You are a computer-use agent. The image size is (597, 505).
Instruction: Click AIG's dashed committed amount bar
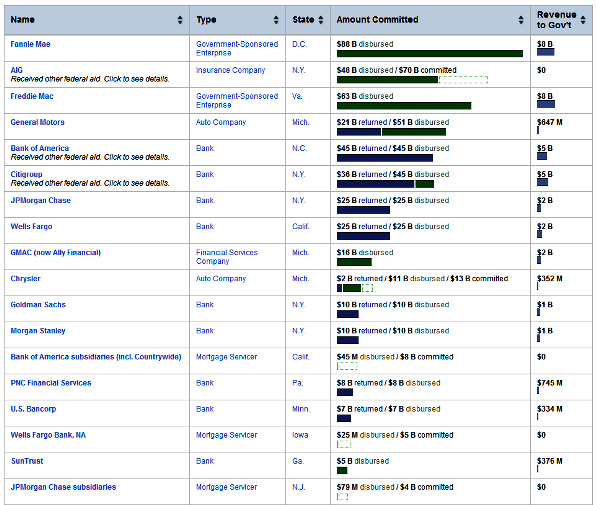(463, 80)
